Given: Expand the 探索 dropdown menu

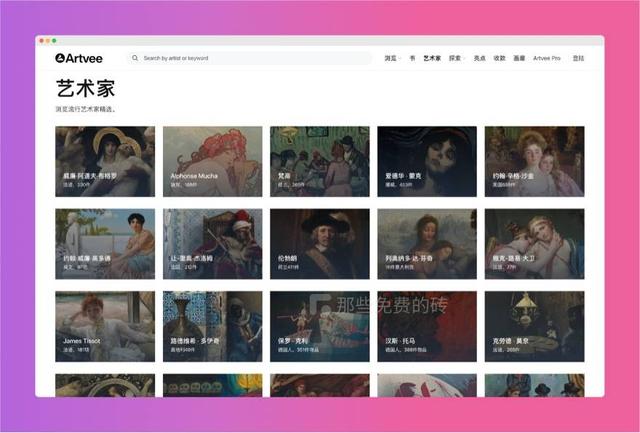Looking at the screenshot, I should tap(457, 58).
